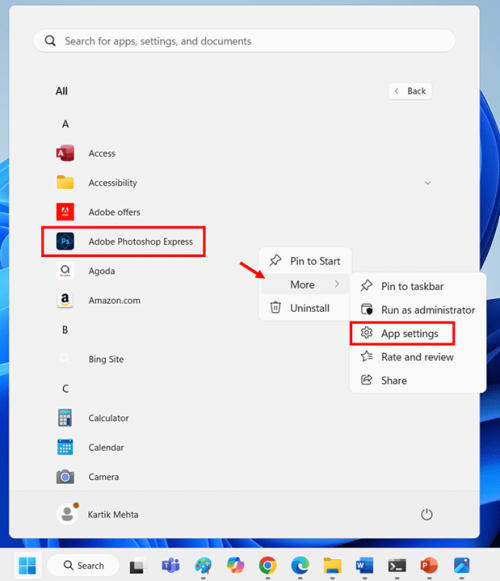
Task: Launch Calculator from its icon
Action: click(65, 418)
